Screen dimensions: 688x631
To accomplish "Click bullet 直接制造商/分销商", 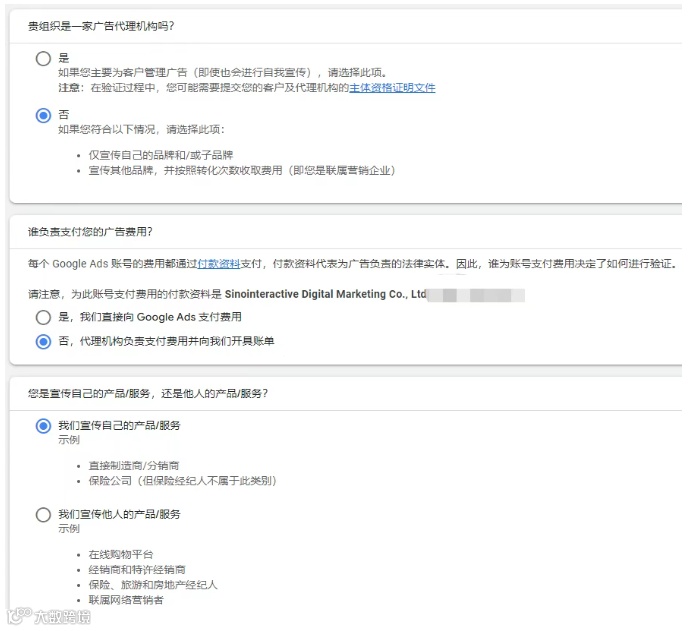I will 134,466.
